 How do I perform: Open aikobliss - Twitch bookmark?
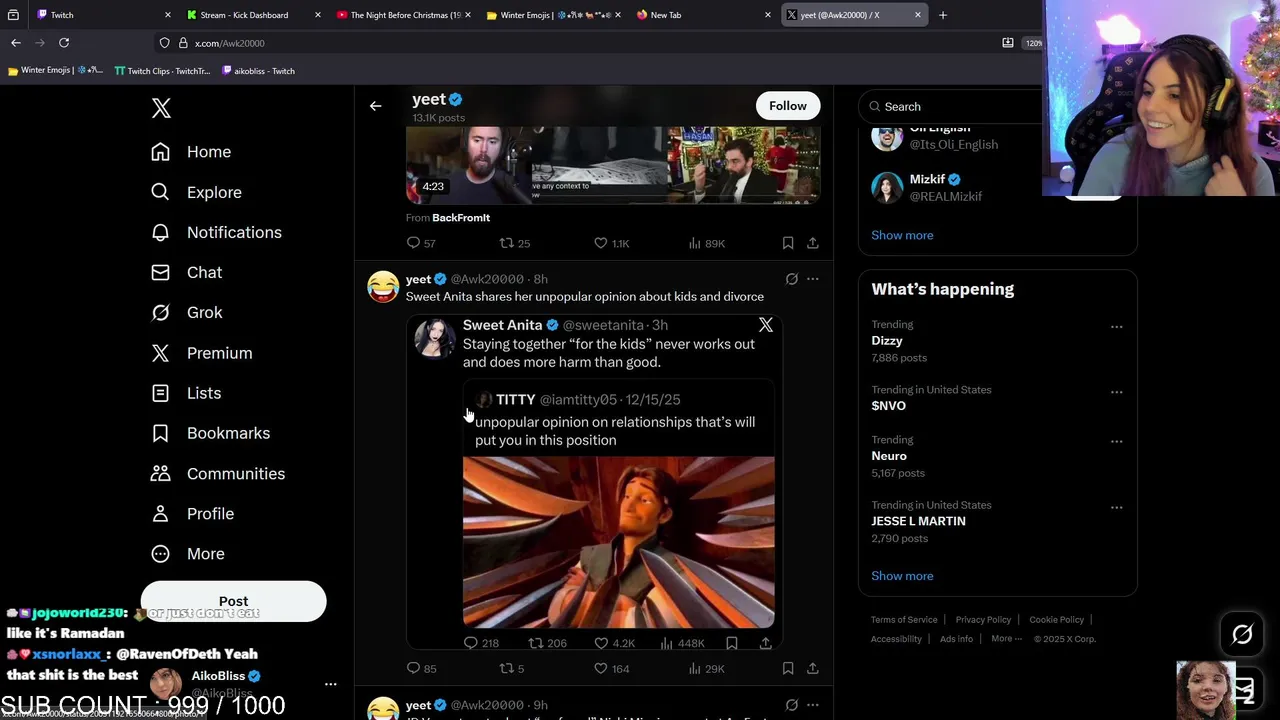point(258,71)
